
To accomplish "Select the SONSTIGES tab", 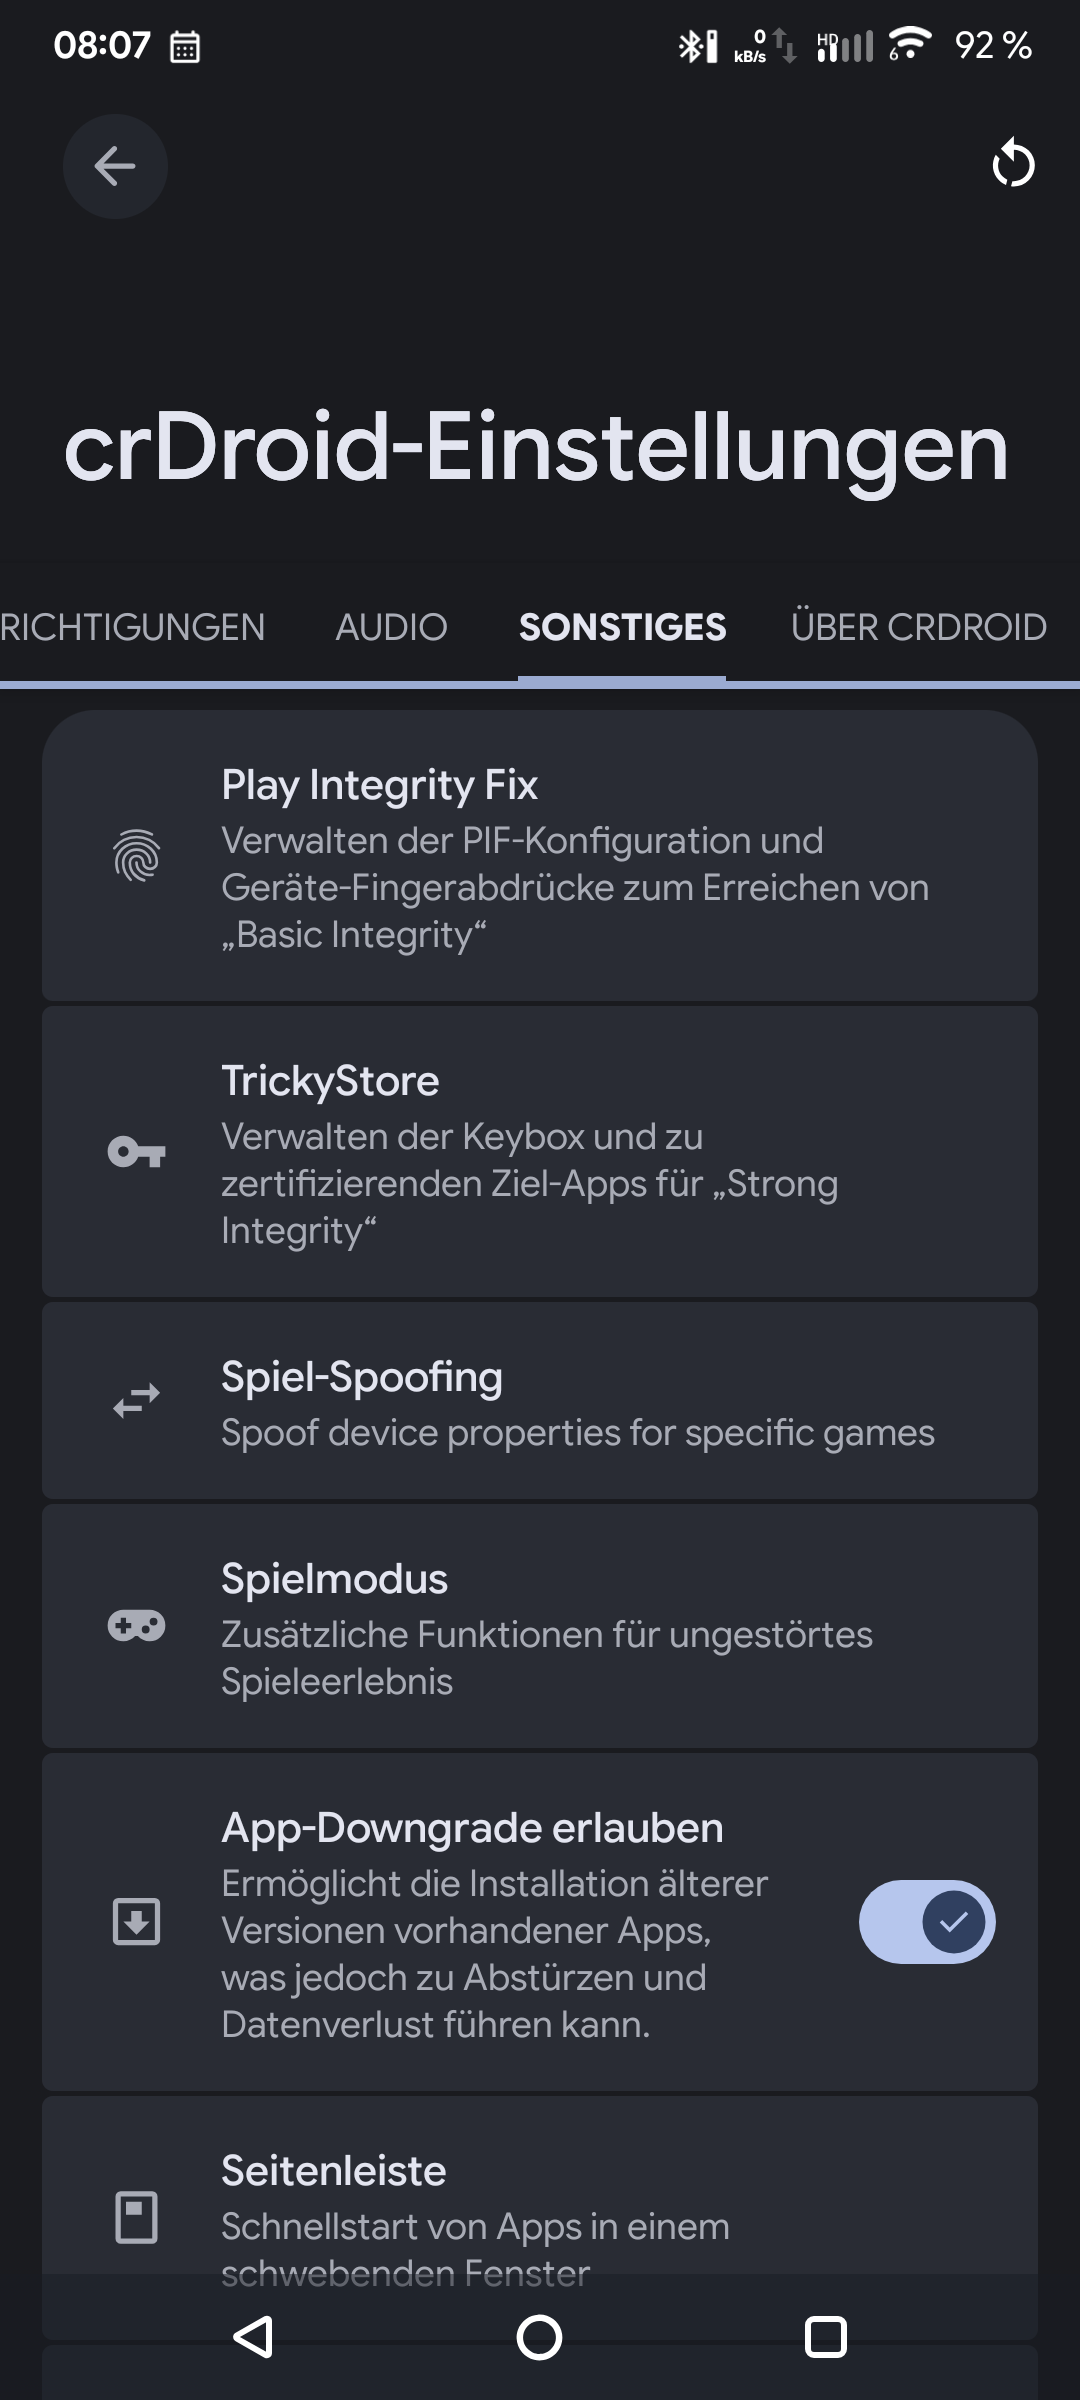I will click(622, 628).
